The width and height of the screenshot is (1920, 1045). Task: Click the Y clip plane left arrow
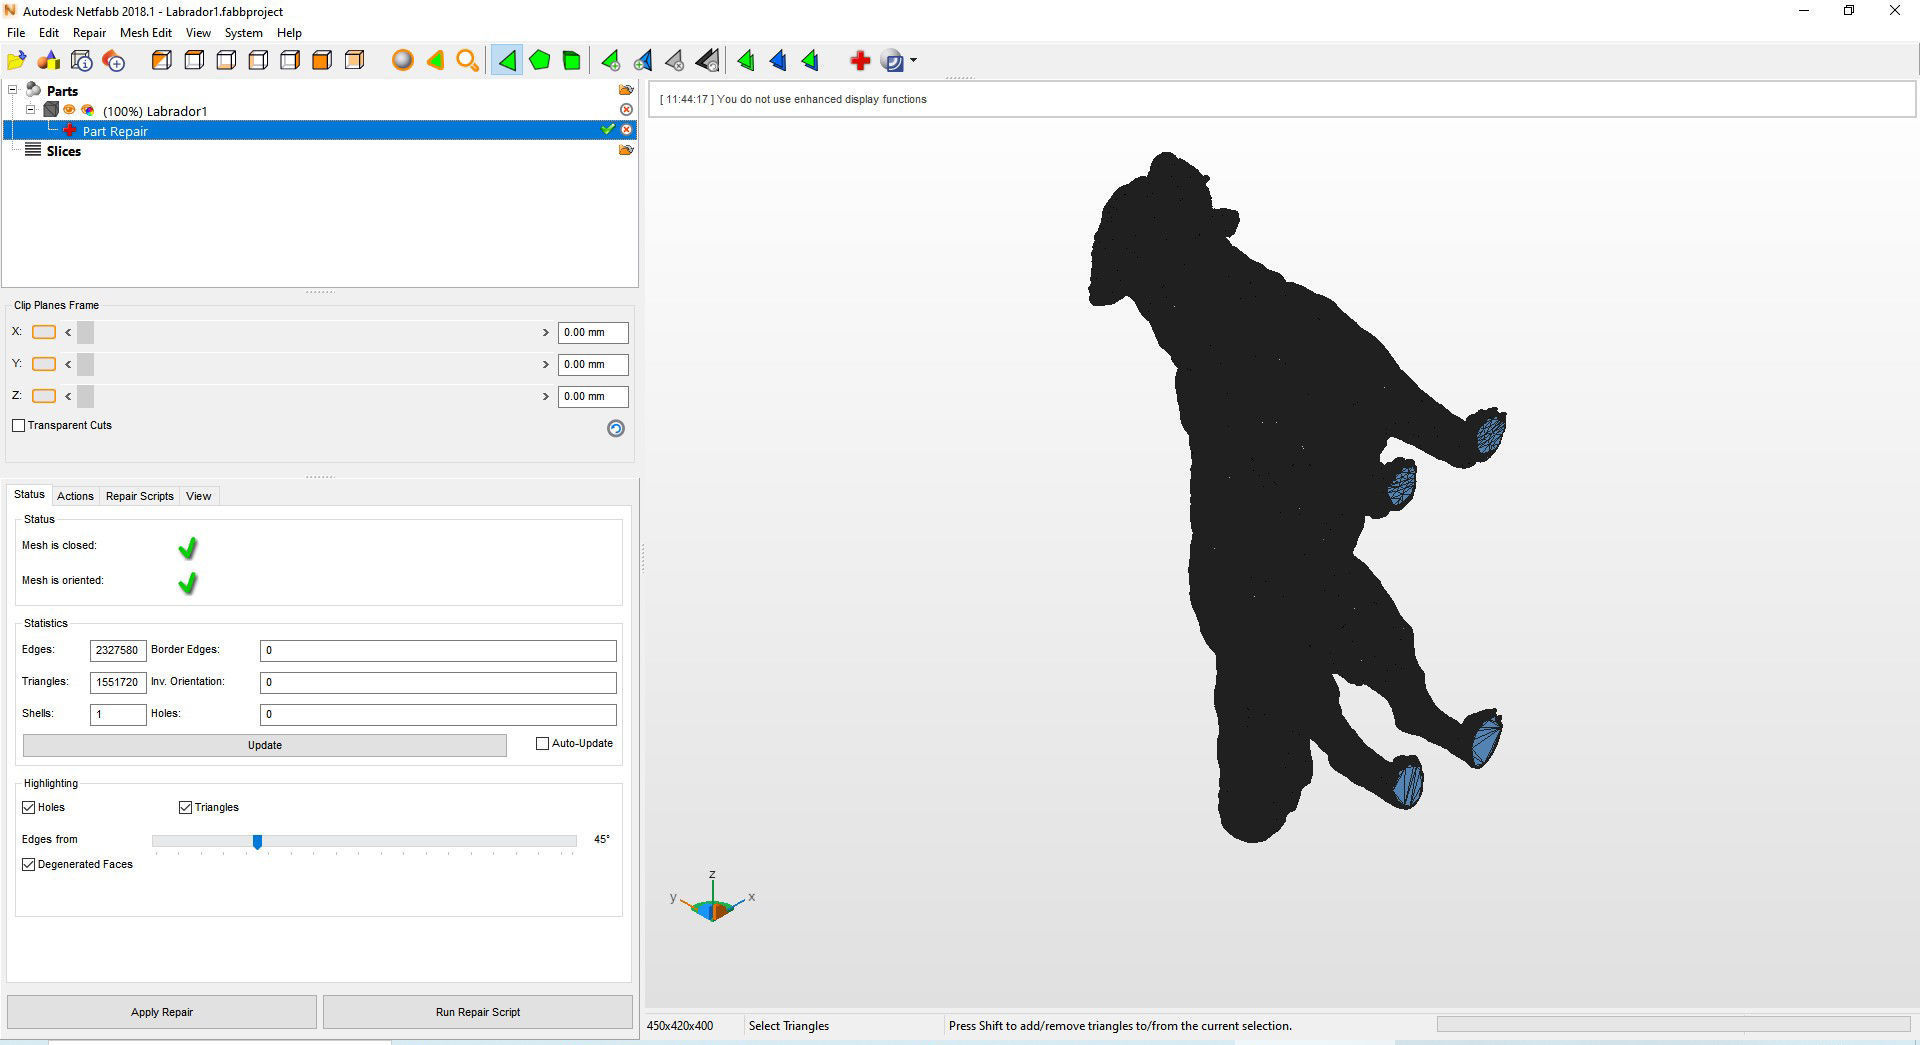pos(68,365)
